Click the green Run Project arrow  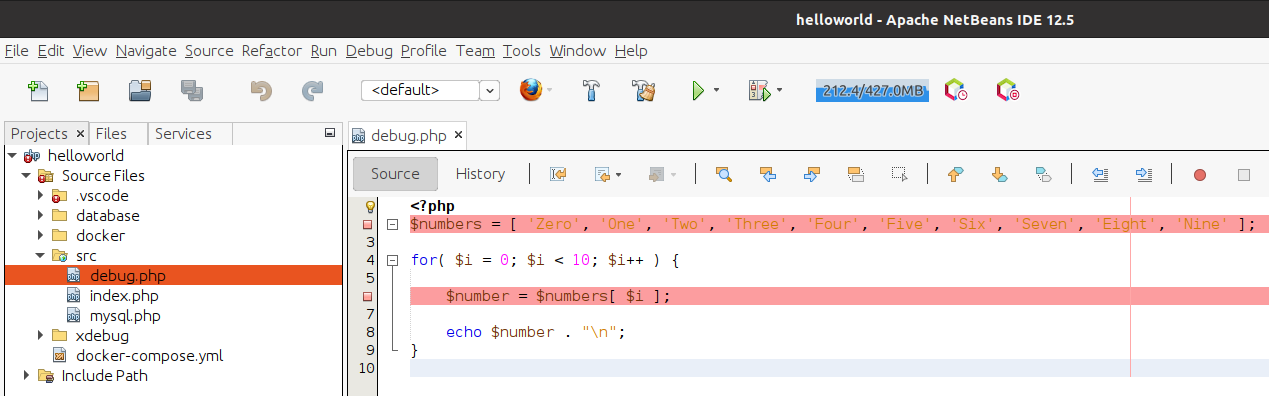point(699,91)
